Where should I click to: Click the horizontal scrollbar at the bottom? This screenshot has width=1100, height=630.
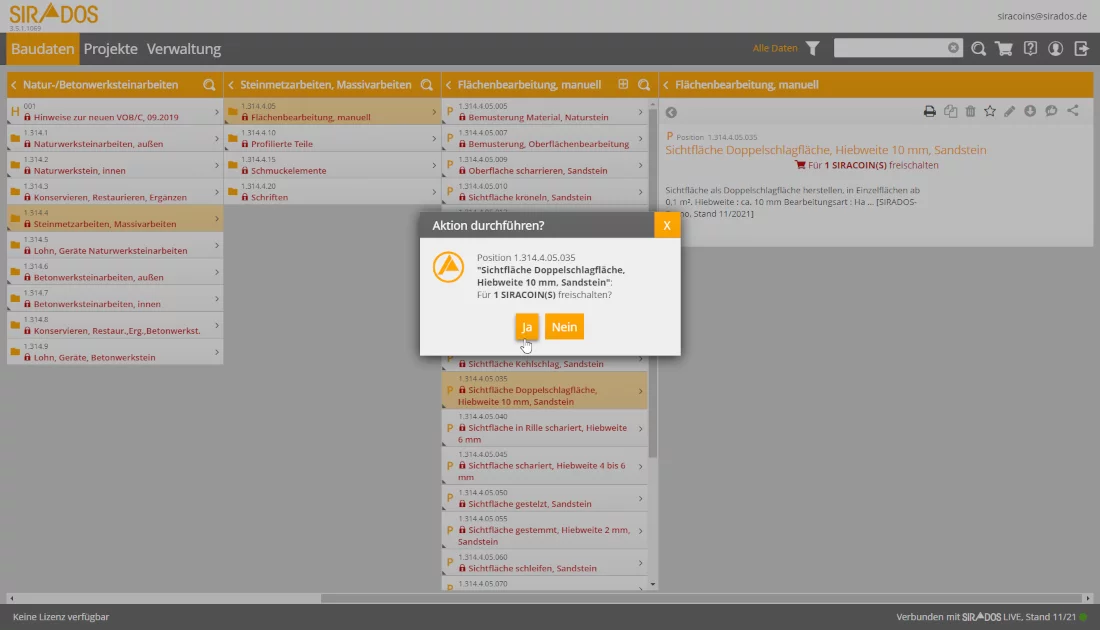(x=550, y=598)
